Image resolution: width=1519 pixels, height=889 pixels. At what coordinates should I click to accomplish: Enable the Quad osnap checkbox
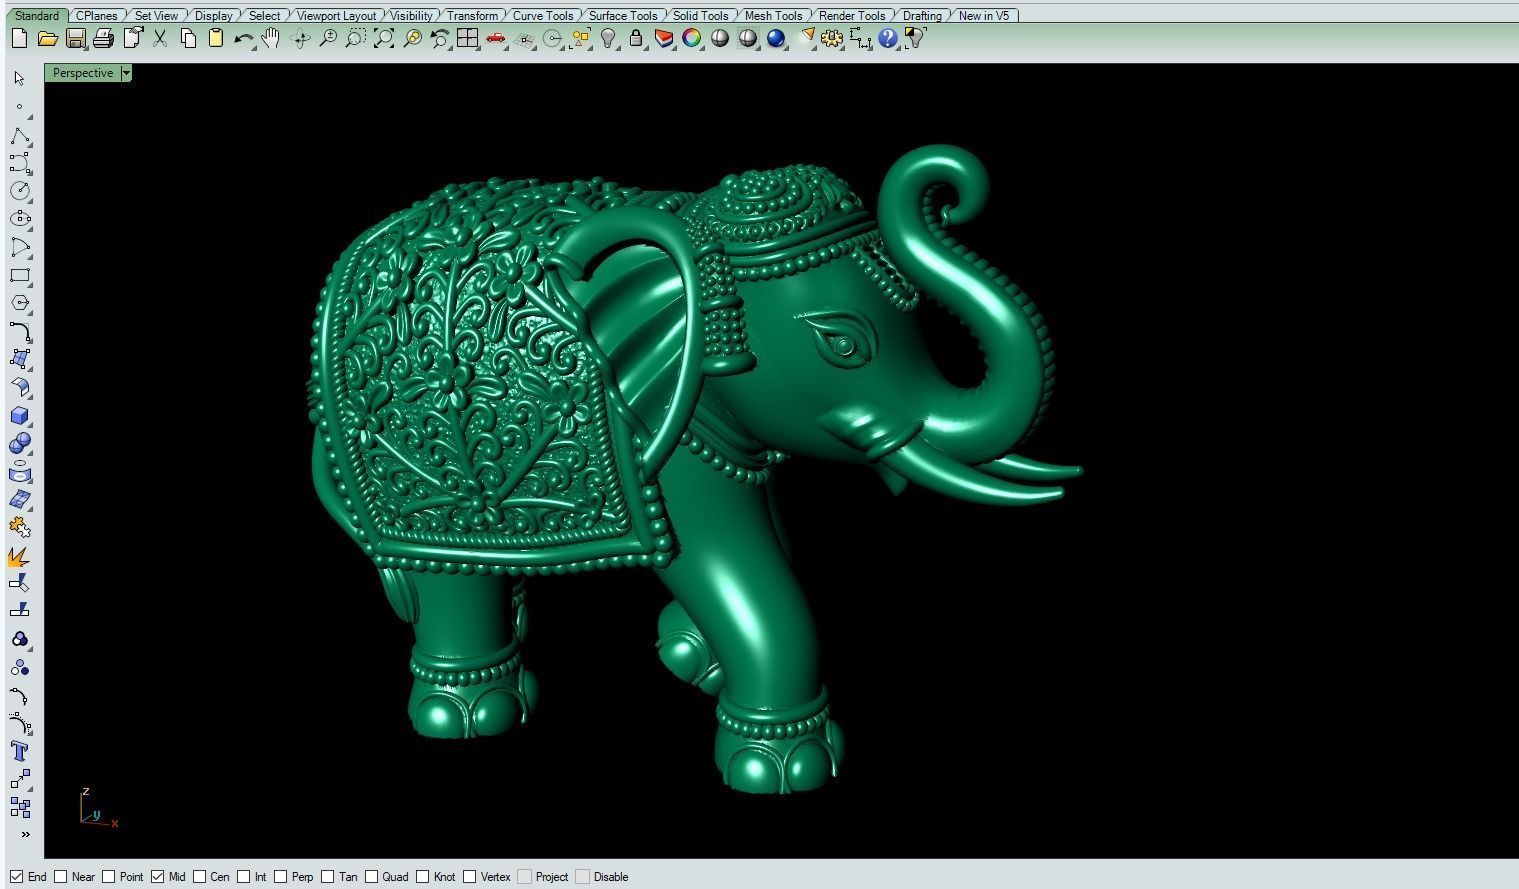[x=371, y=877]
